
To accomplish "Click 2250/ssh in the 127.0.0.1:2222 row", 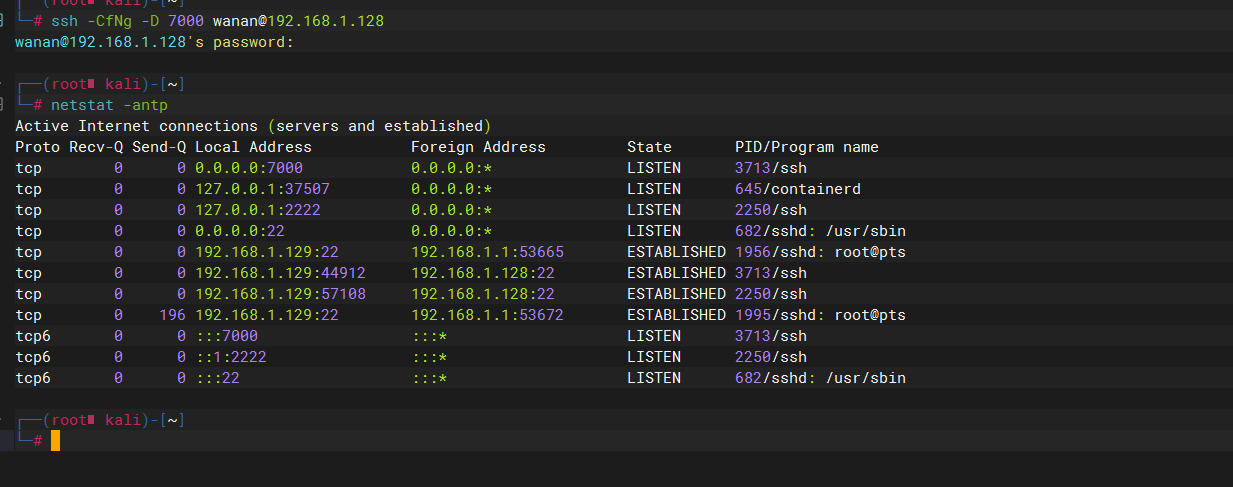I will pos(771,210).
